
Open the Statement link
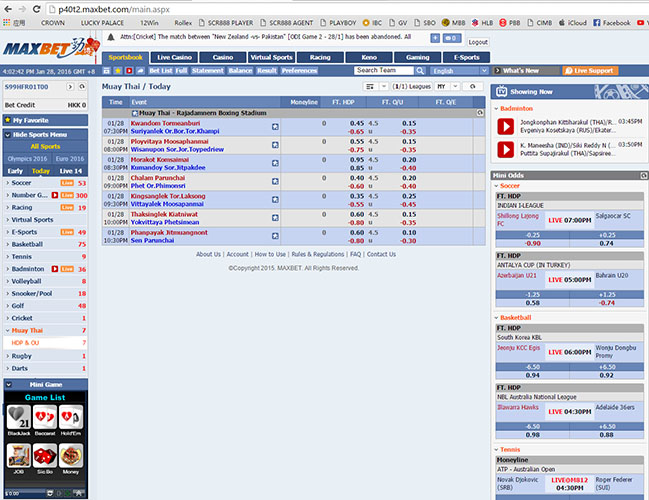(207, 71)
